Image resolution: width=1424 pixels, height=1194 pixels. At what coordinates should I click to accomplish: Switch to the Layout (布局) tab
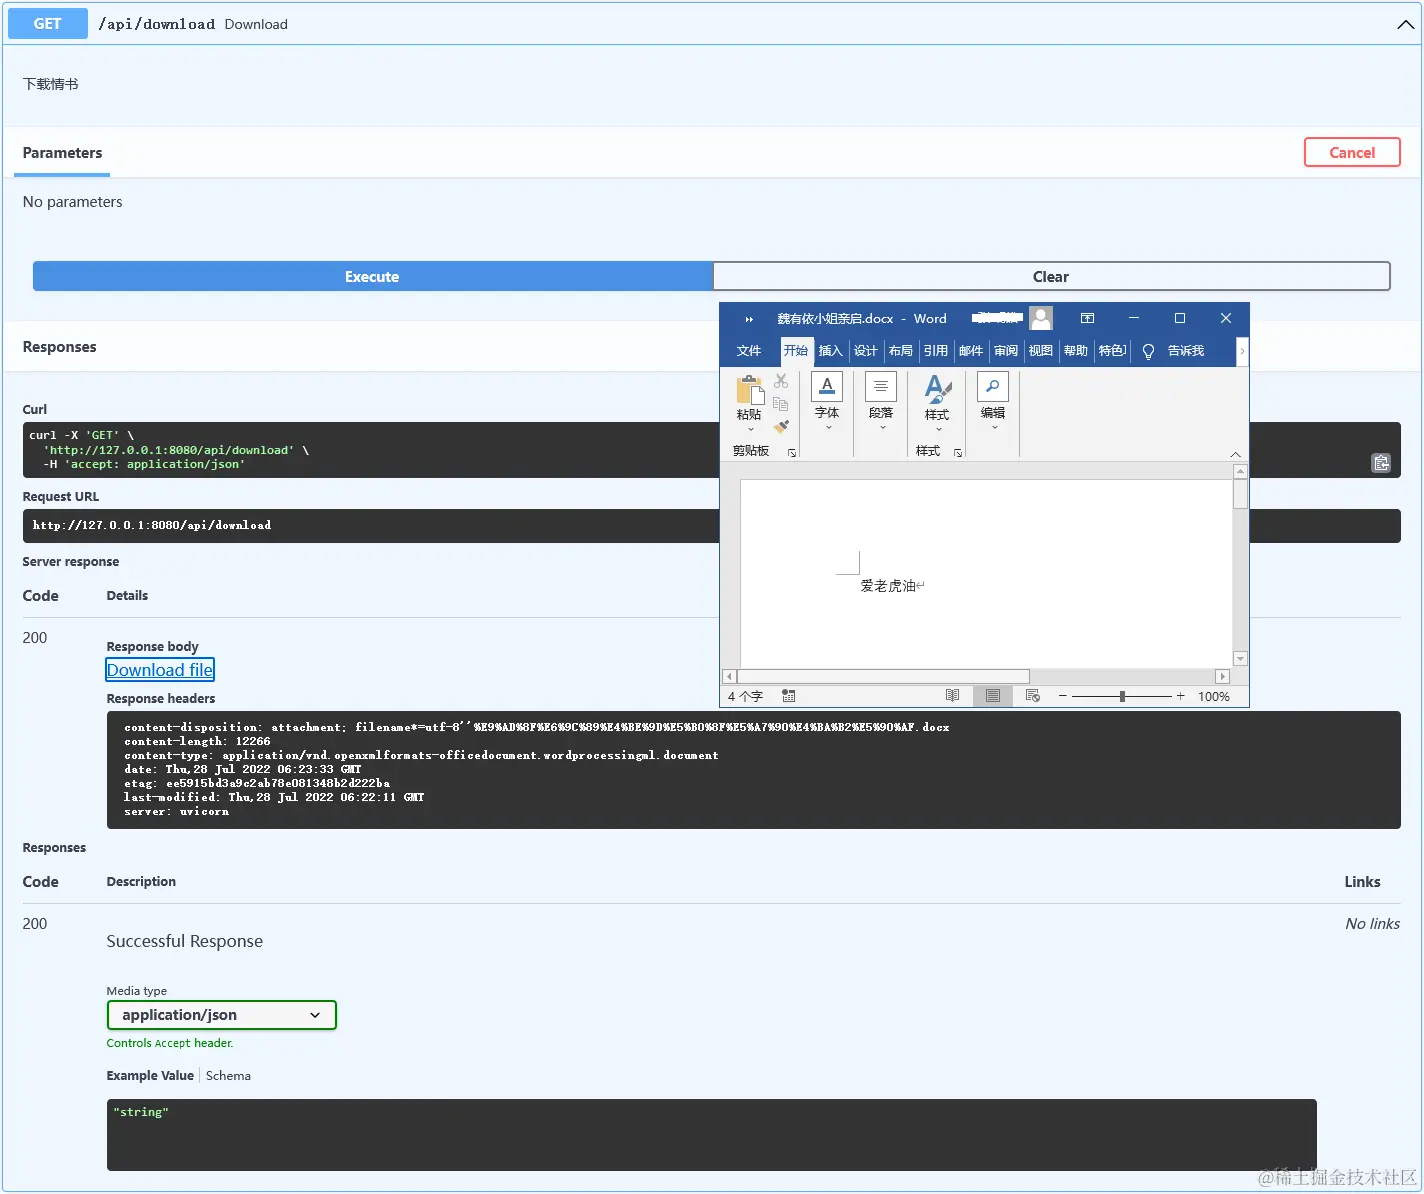901,351
